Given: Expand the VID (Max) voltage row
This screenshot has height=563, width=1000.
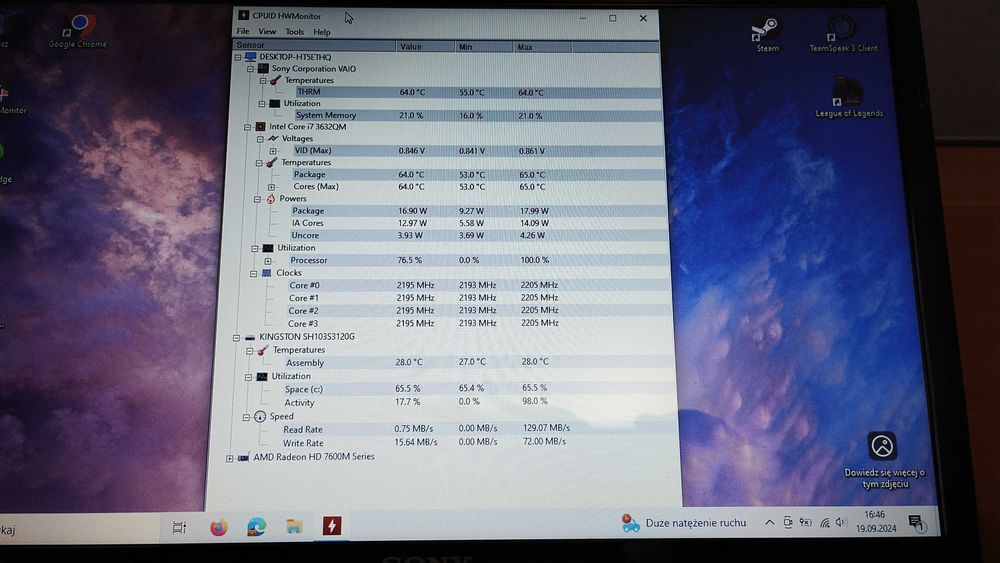Looking at the screenshot, I should [x=273, y=151].
